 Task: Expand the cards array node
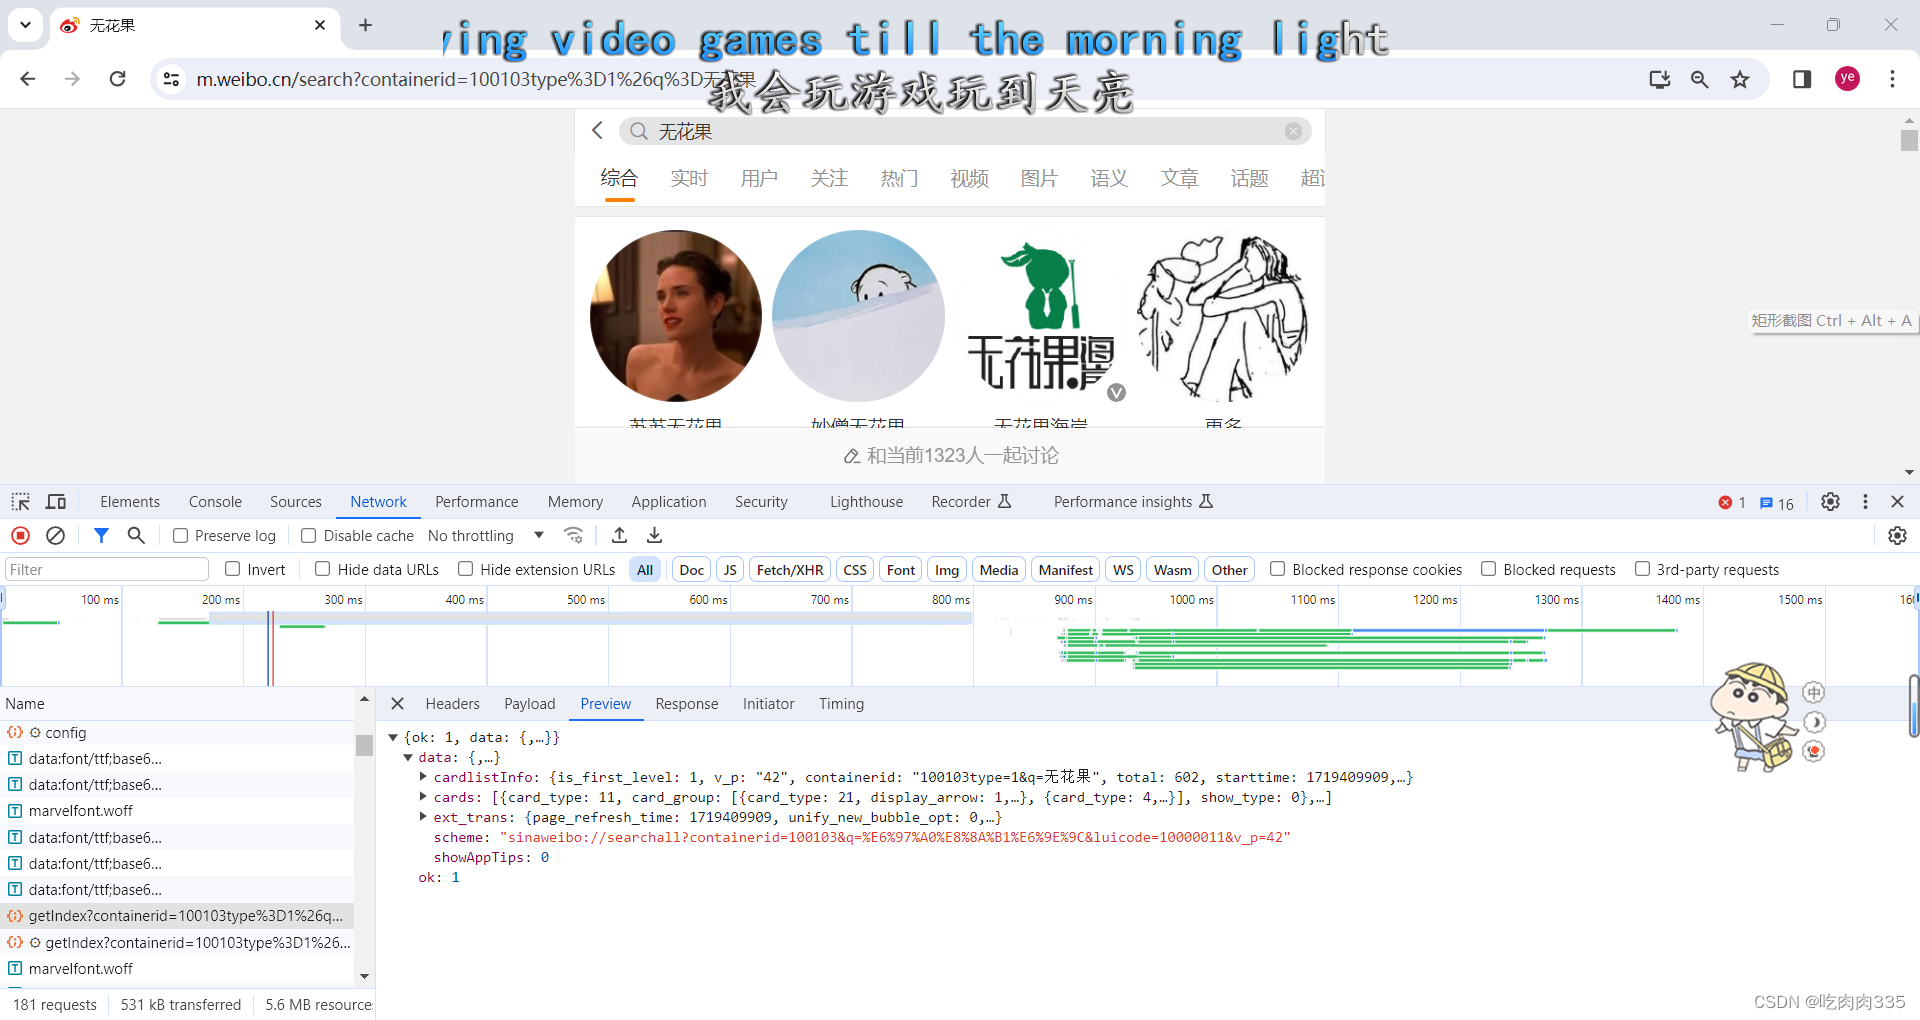[x=423, y=797]
